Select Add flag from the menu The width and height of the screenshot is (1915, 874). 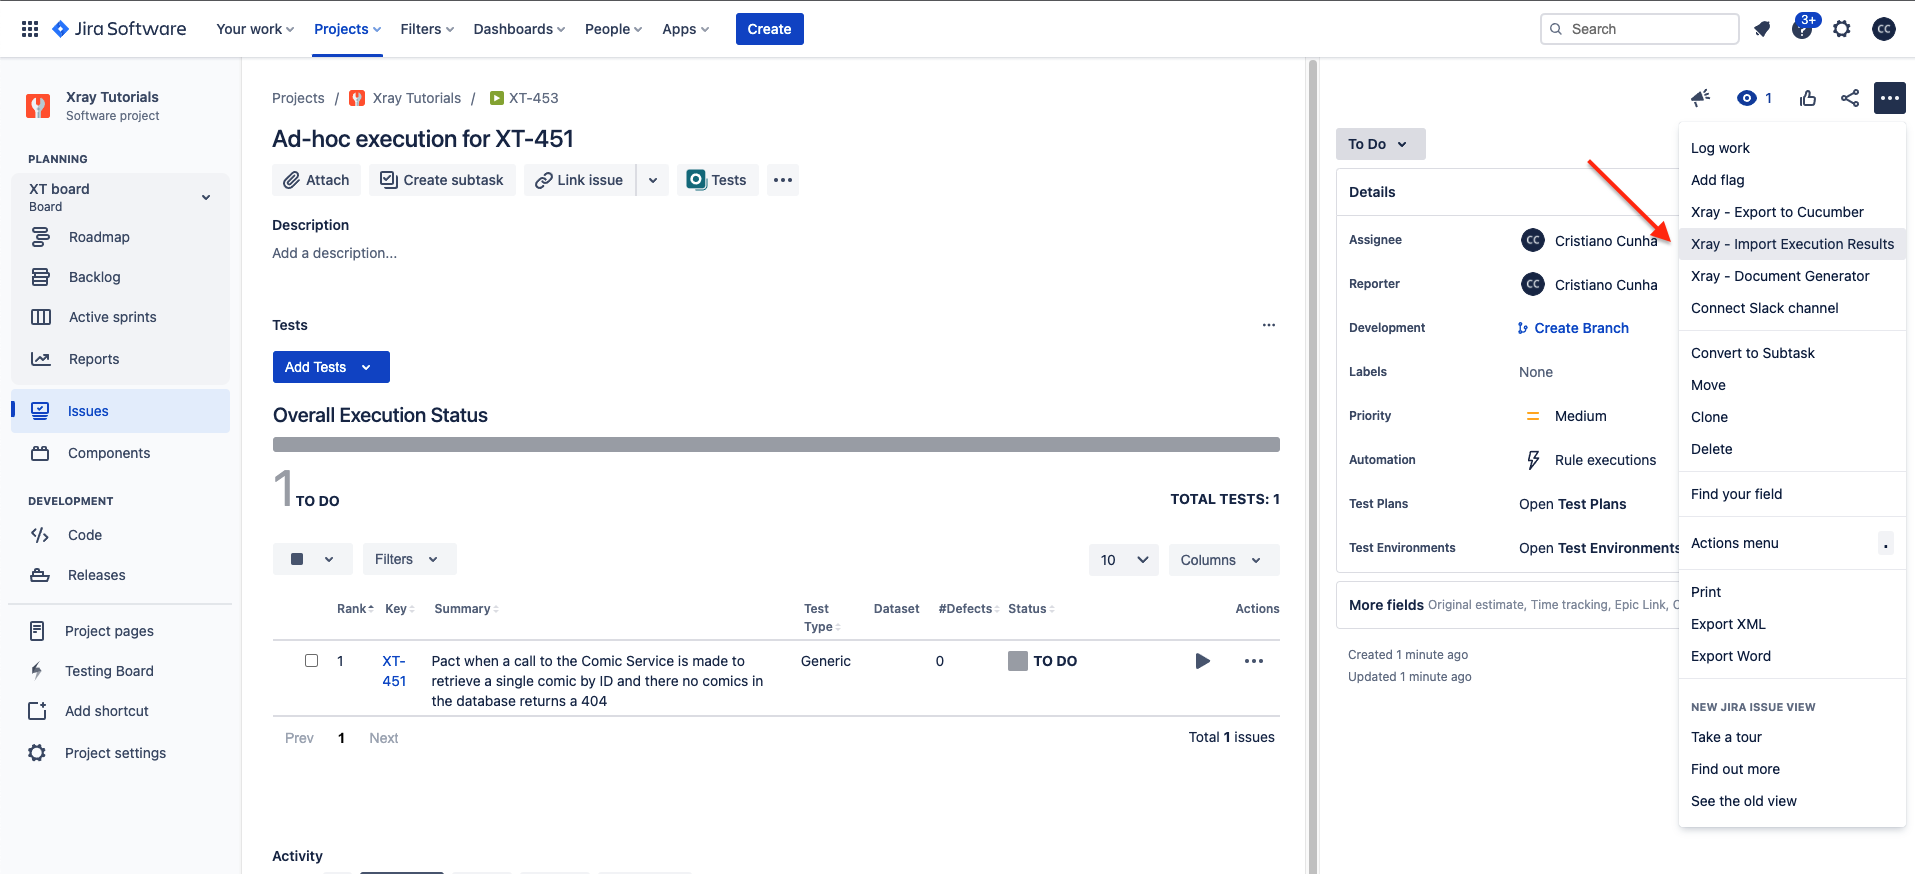coord(1792,180)
